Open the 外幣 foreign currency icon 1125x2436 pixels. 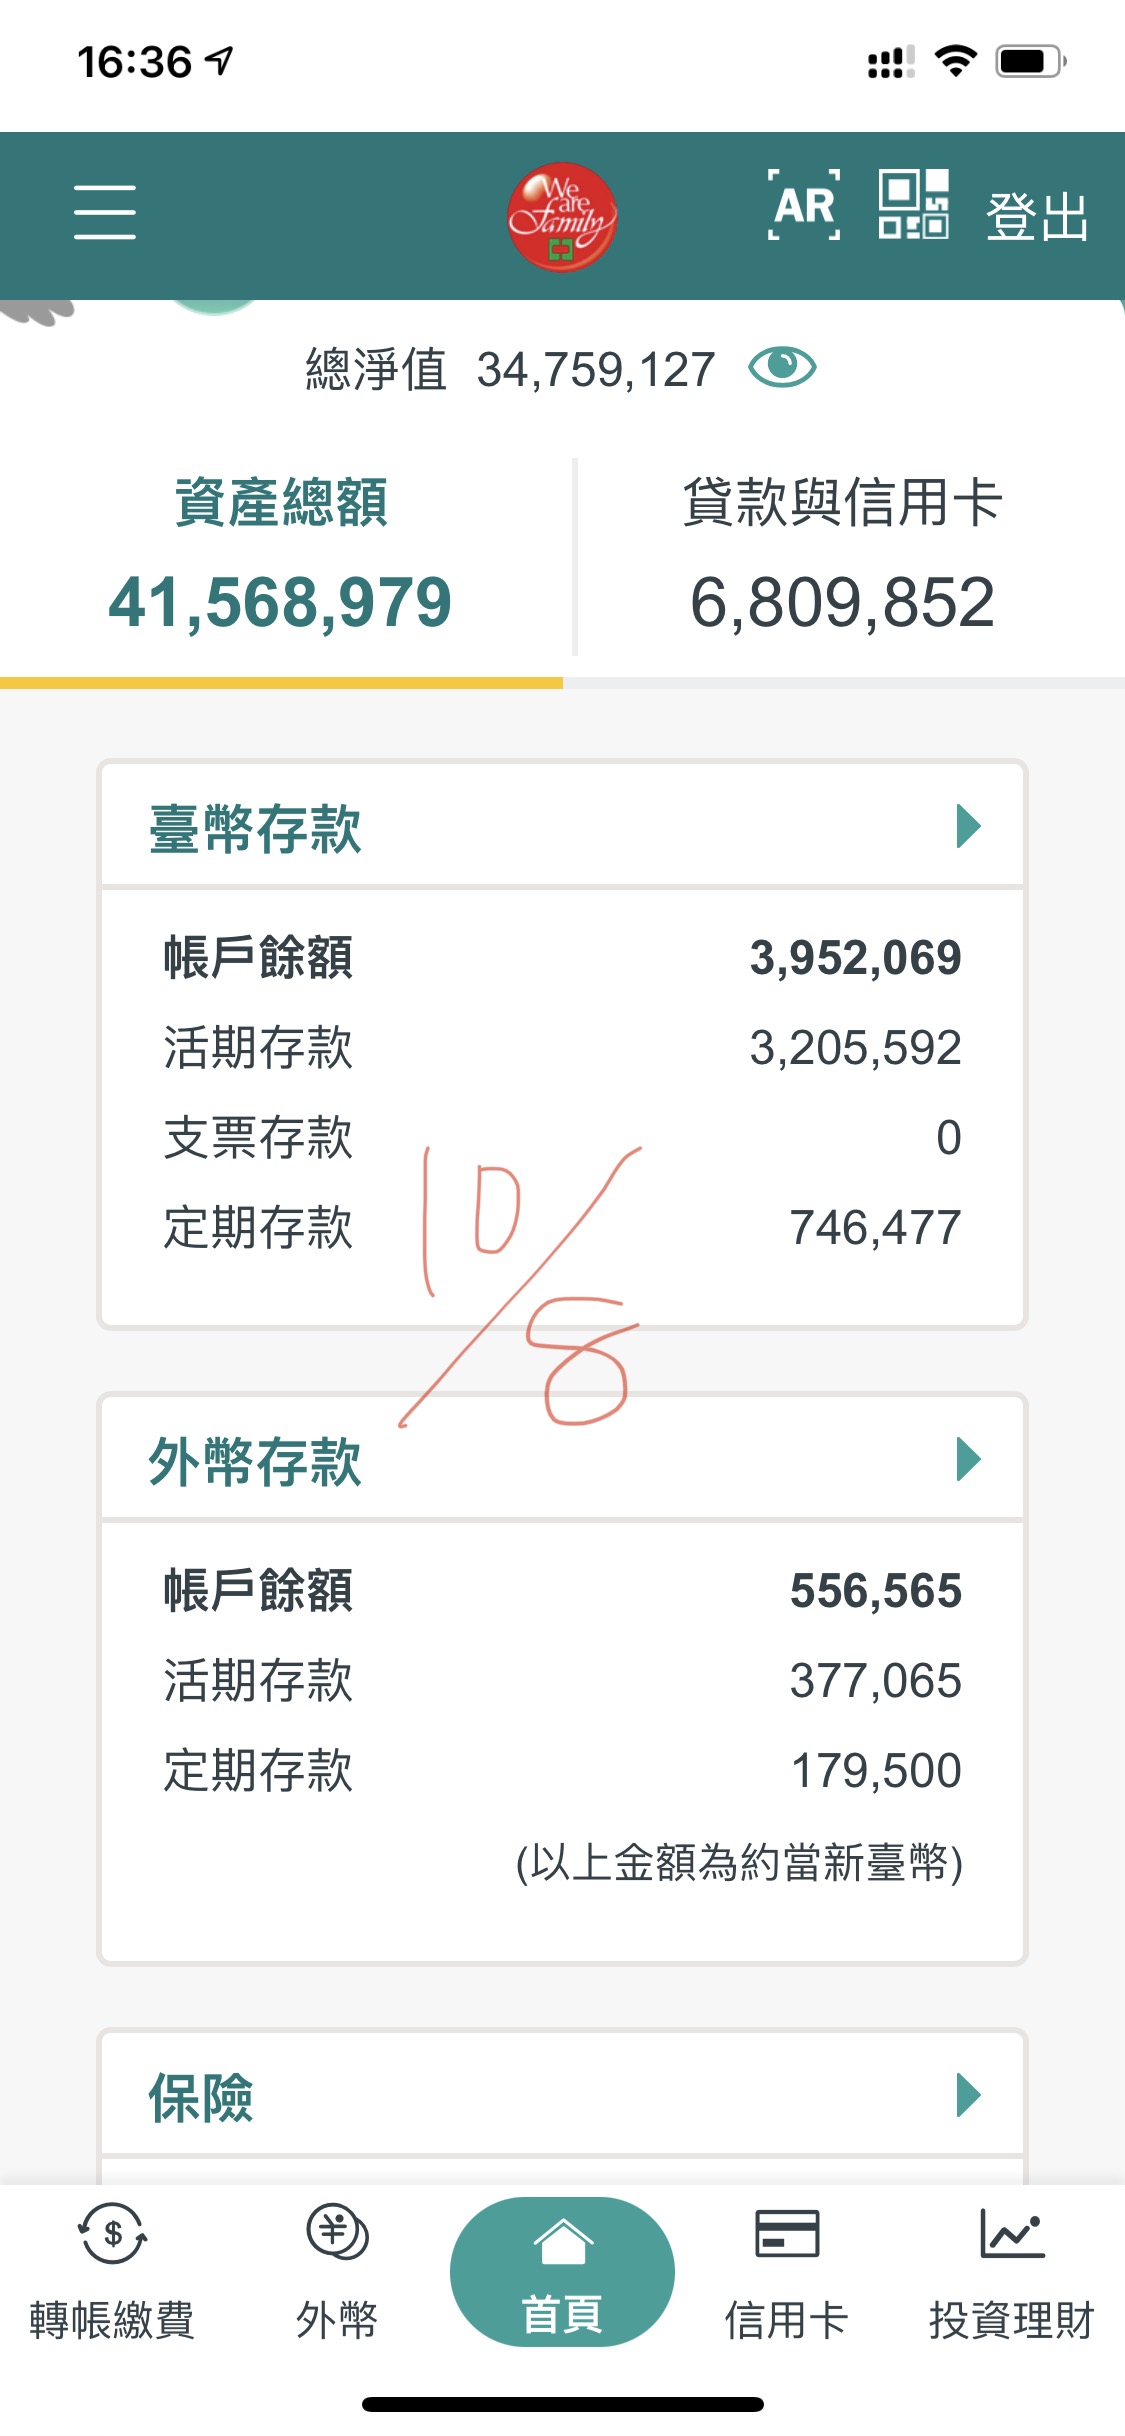(x=337, y=2234)
